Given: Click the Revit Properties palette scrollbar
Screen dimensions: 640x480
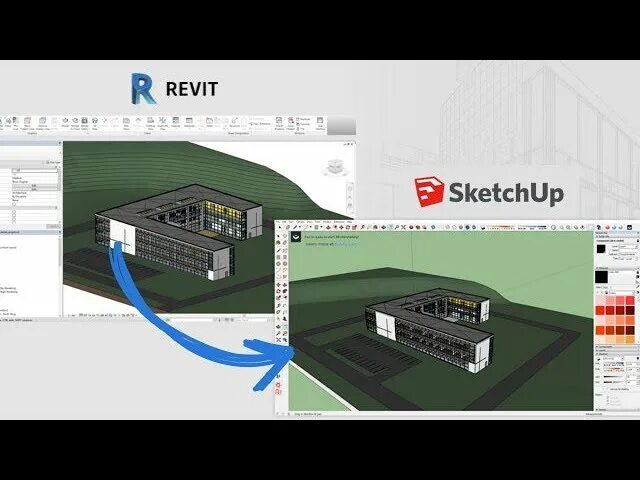Looking at the screenshot, I should coord(59,179).
